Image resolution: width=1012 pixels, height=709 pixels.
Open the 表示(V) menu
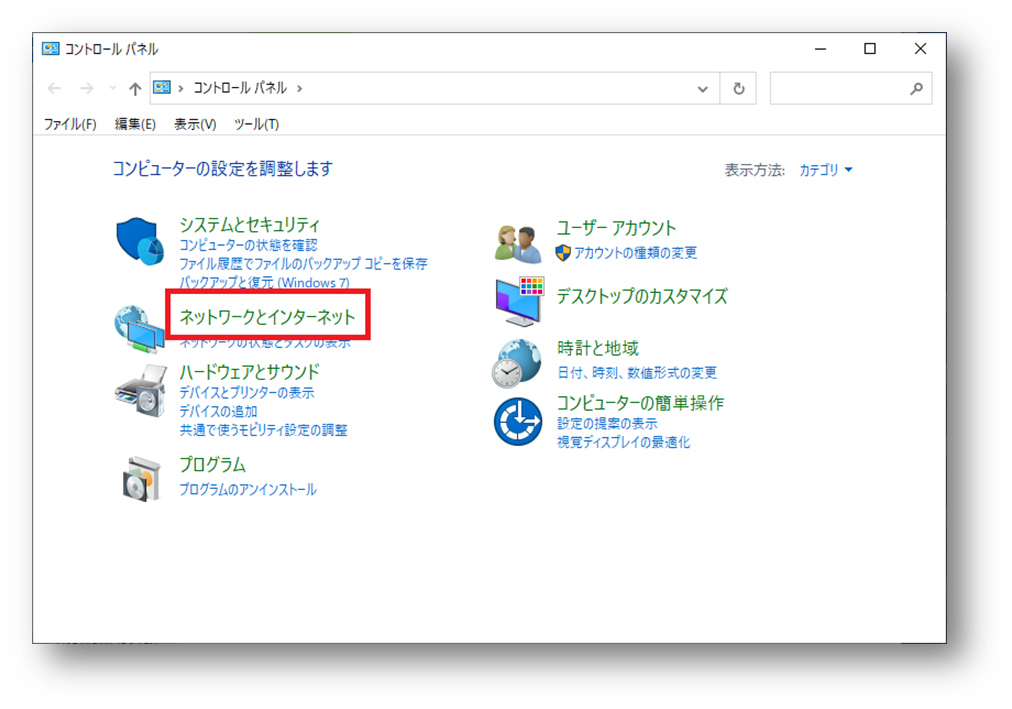pyautogui.click(x=195, y=124)
